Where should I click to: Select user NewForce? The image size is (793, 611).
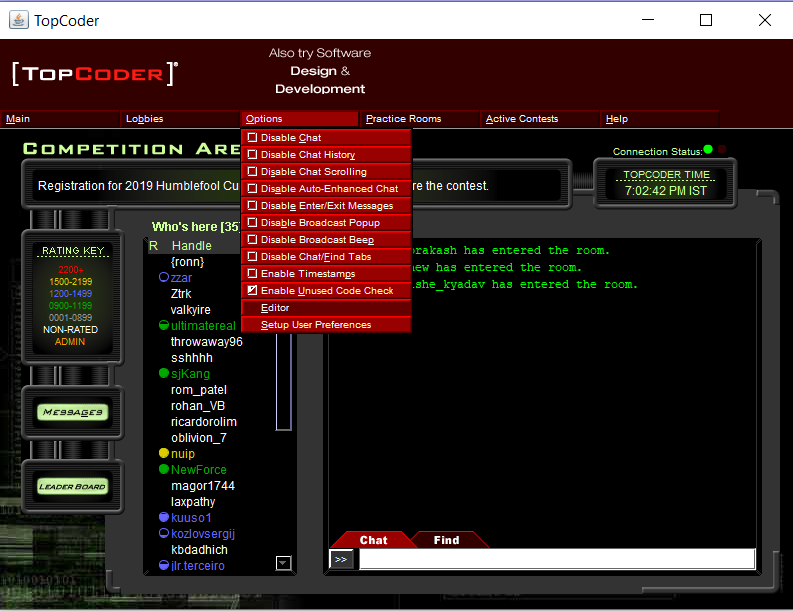click(x=199, y=470)
